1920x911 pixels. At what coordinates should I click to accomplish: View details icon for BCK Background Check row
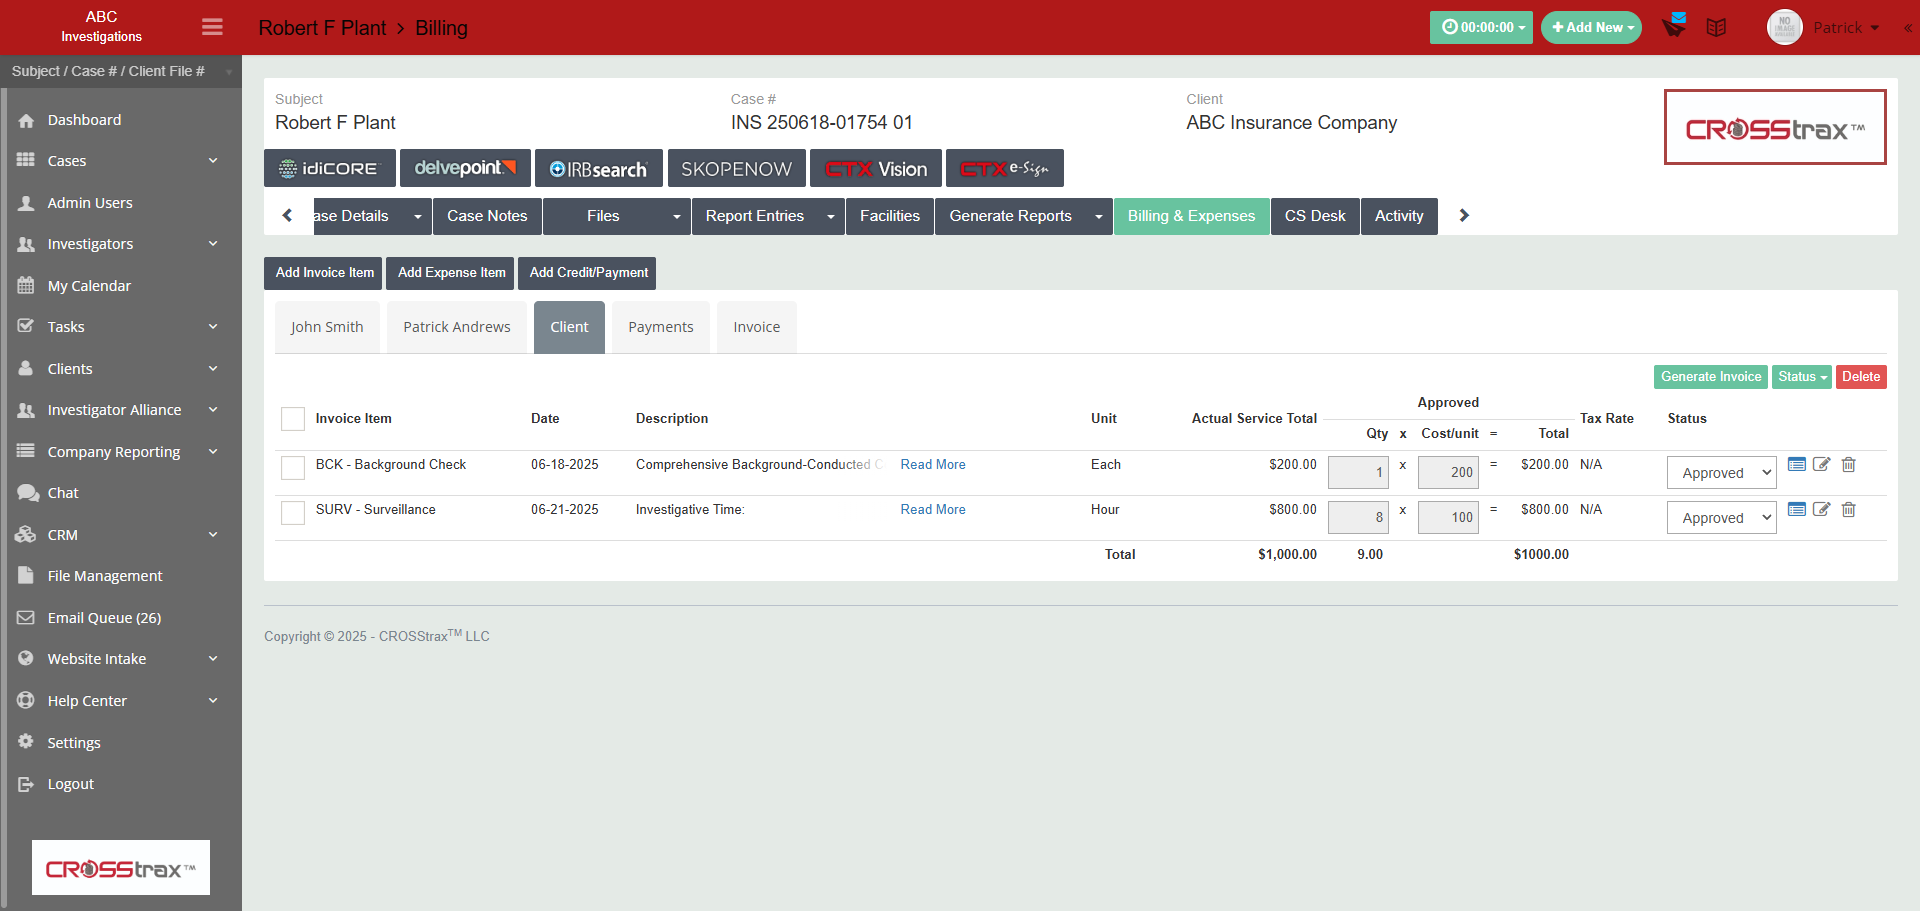(1796, 464)
